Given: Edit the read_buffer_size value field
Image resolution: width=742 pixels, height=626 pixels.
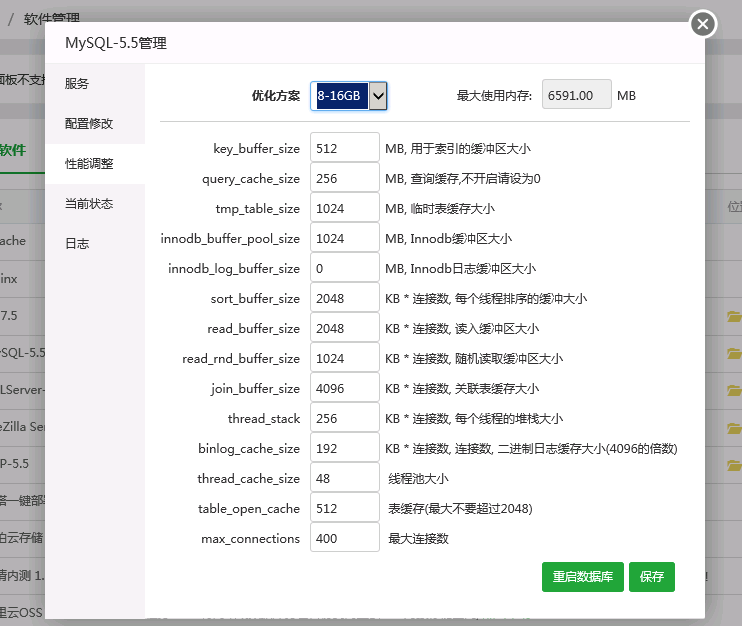Looking at the screenshot, I should (x=344, y=328).
